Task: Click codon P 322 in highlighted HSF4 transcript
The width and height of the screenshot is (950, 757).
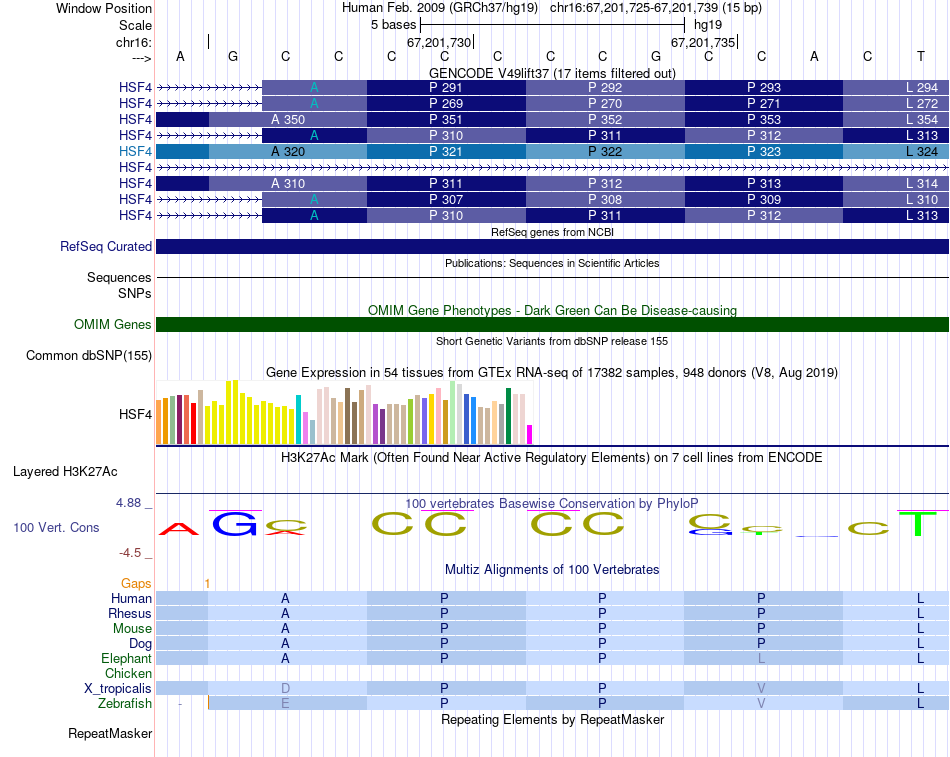Action: click(605, 152)
